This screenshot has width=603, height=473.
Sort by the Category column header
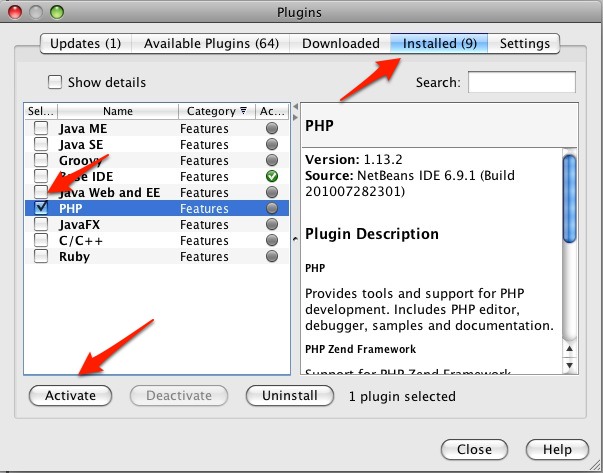[x=217, y=111]
